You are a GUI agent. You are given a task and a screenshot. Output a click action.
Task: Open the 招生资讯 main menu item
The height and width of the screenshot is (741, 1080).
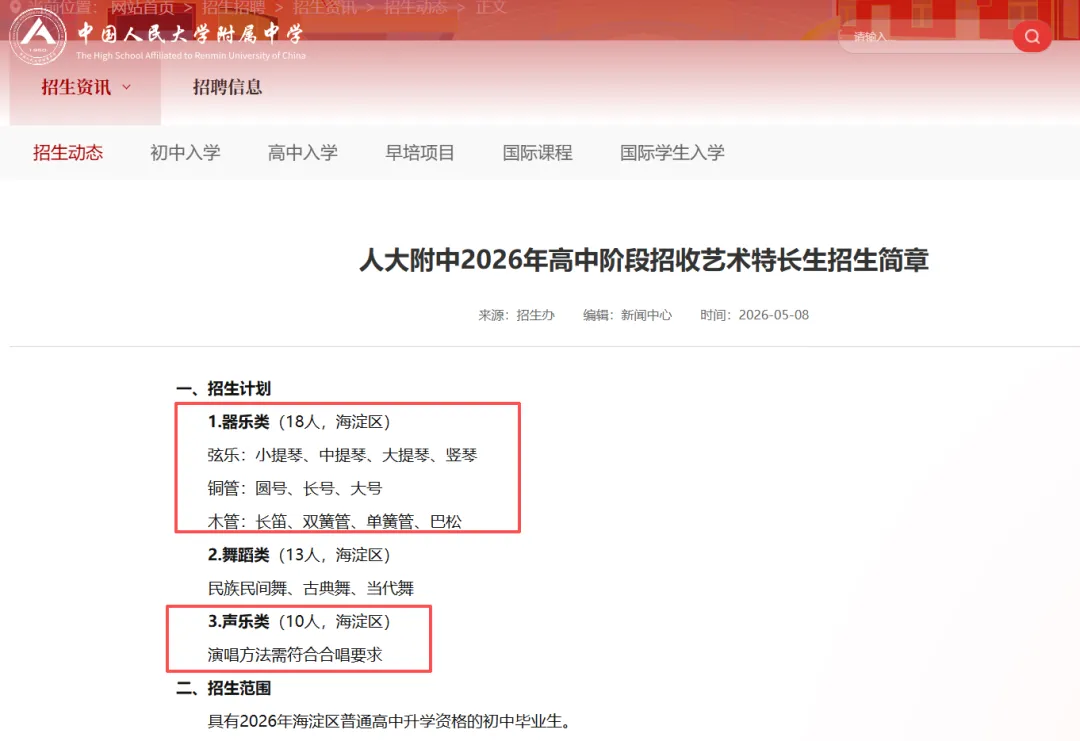pyautogui.click(x=76, y=87)
